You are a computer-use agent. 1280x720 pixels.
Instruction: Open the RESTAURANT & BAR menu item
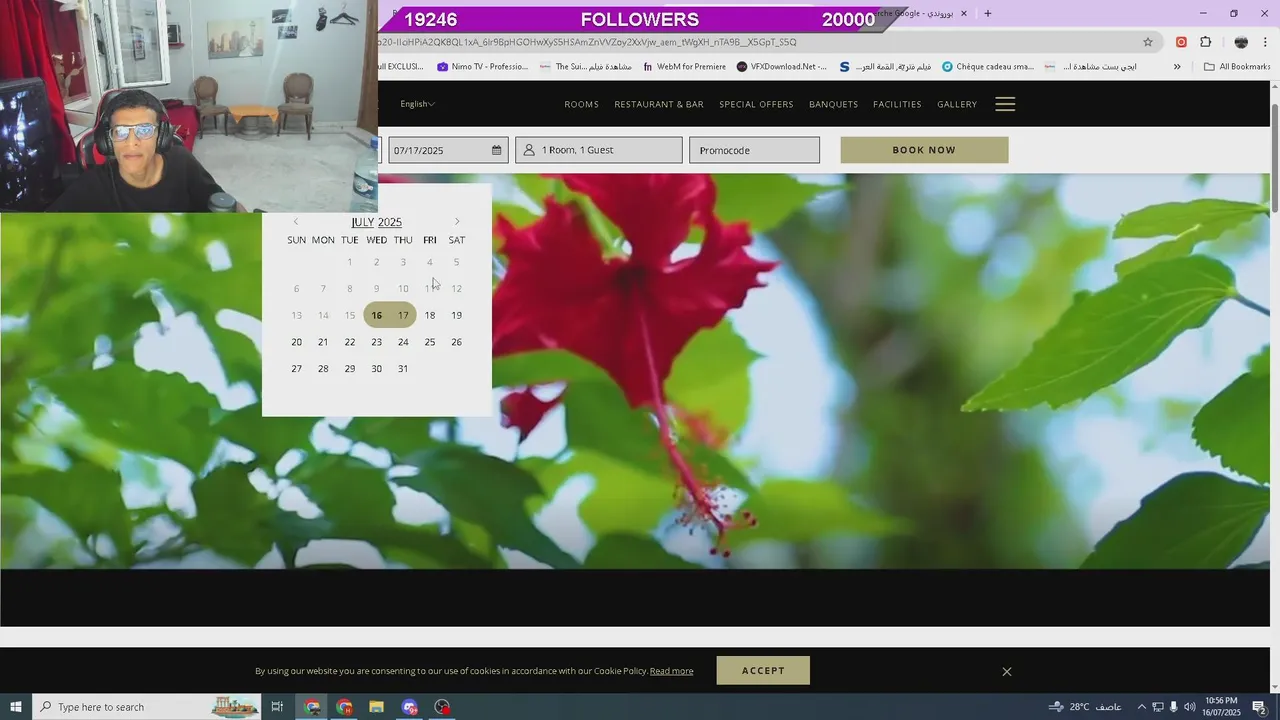click(x=659, y=104)
